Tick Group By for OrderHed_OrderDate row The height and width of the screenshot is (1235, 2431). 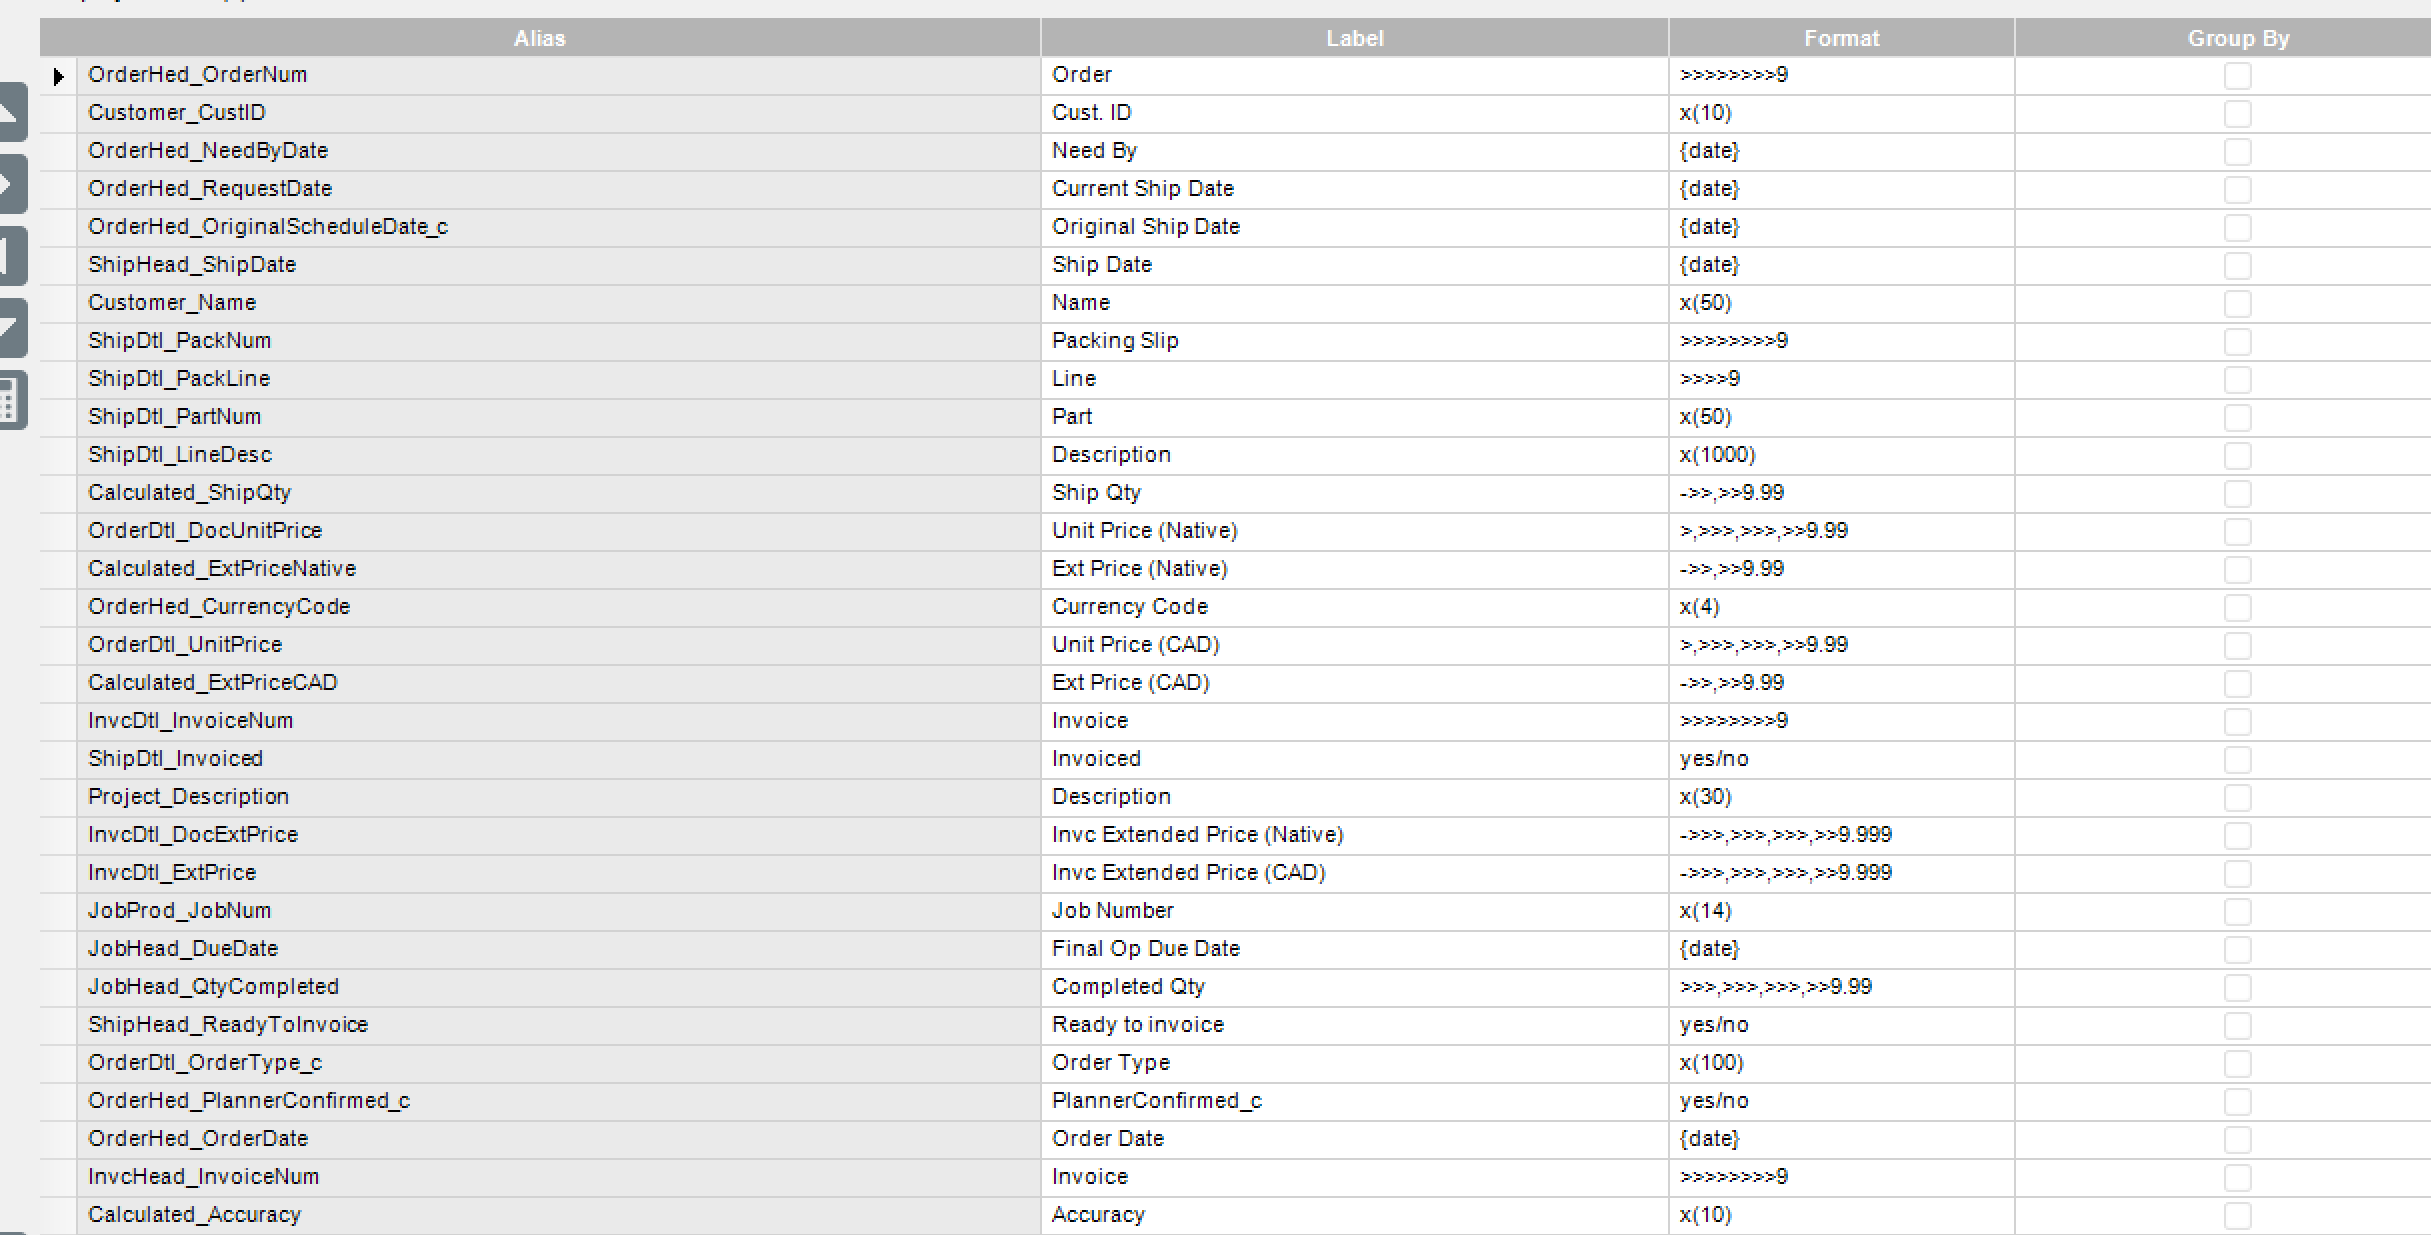(x=2237, y=1140)
